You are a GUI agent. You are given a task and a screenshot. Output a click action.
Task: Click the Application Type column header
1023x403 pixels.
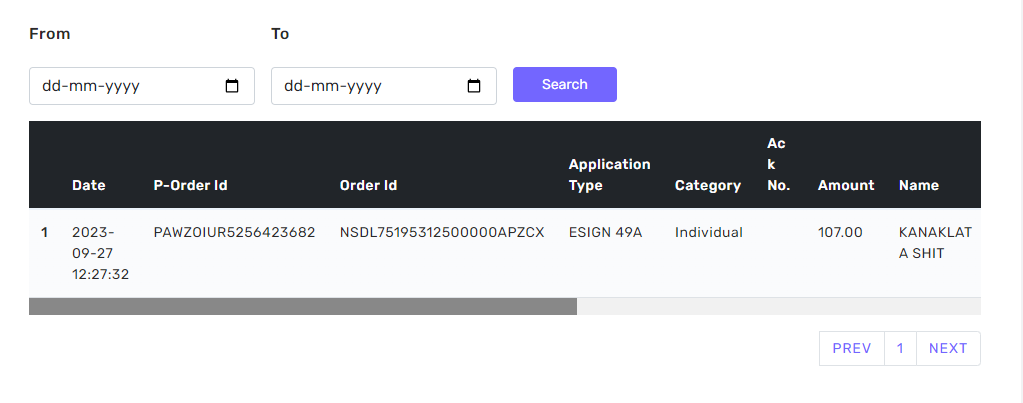pos(609,174)
